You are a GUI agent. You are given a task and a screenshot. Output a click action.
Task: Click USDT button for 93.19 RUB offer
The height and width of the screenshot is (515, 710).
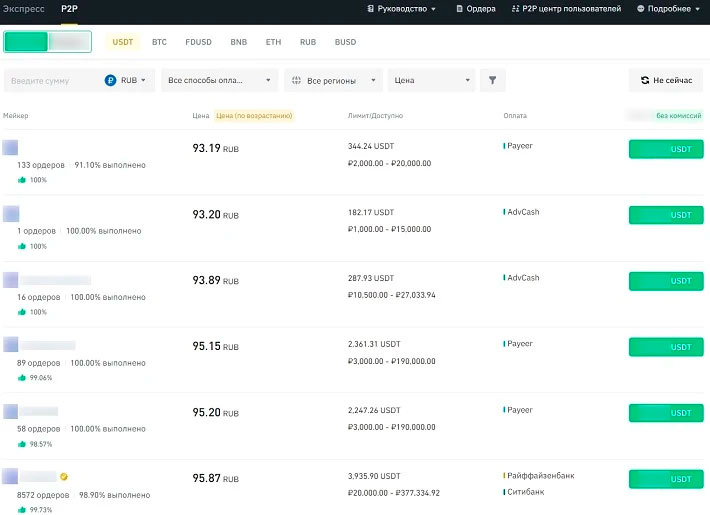[666, 149]
